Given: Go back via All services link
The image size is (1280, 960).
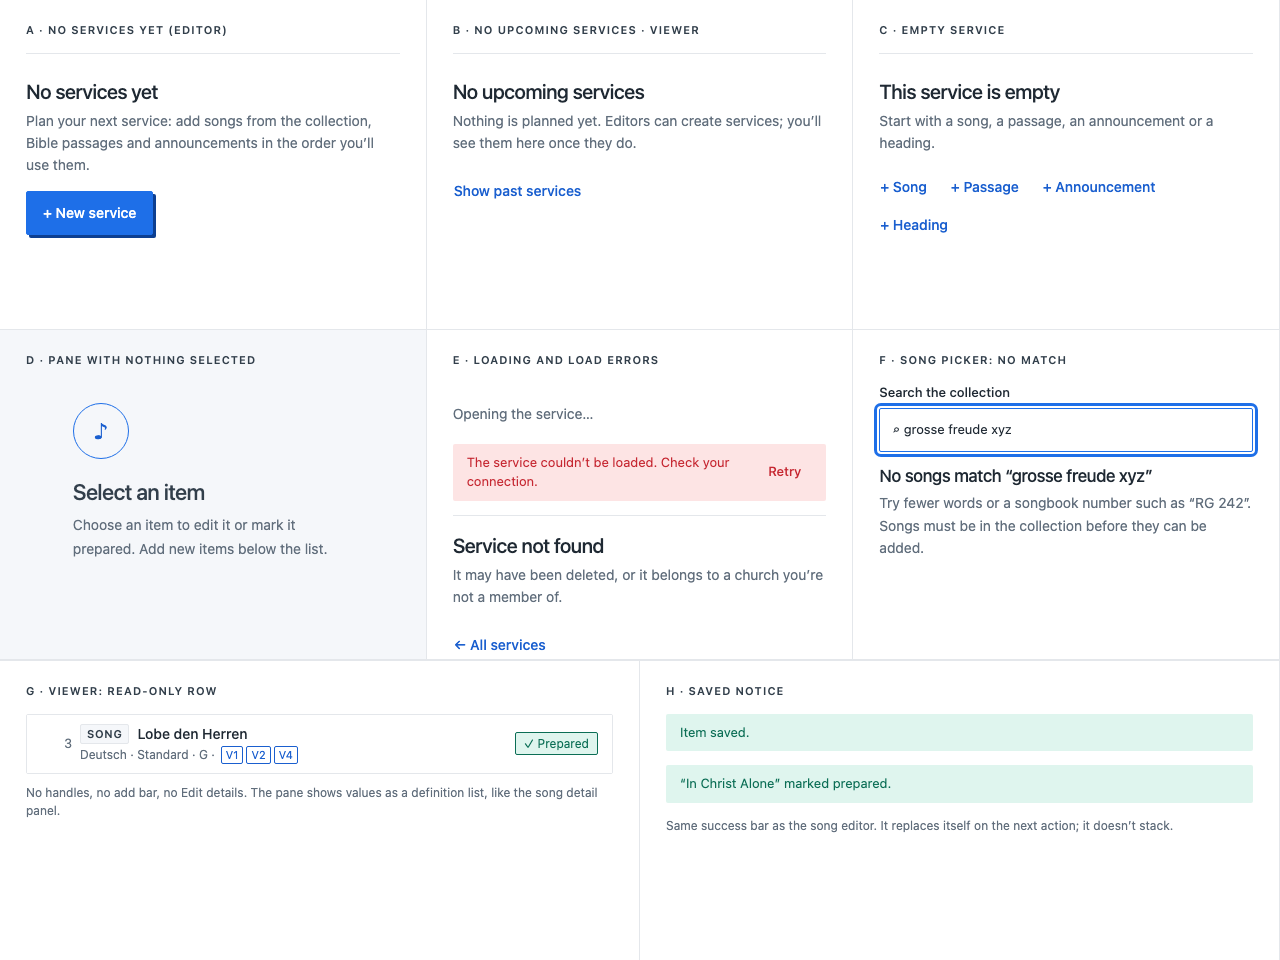Looking at the screenshot, I should [x=499, y=645].
